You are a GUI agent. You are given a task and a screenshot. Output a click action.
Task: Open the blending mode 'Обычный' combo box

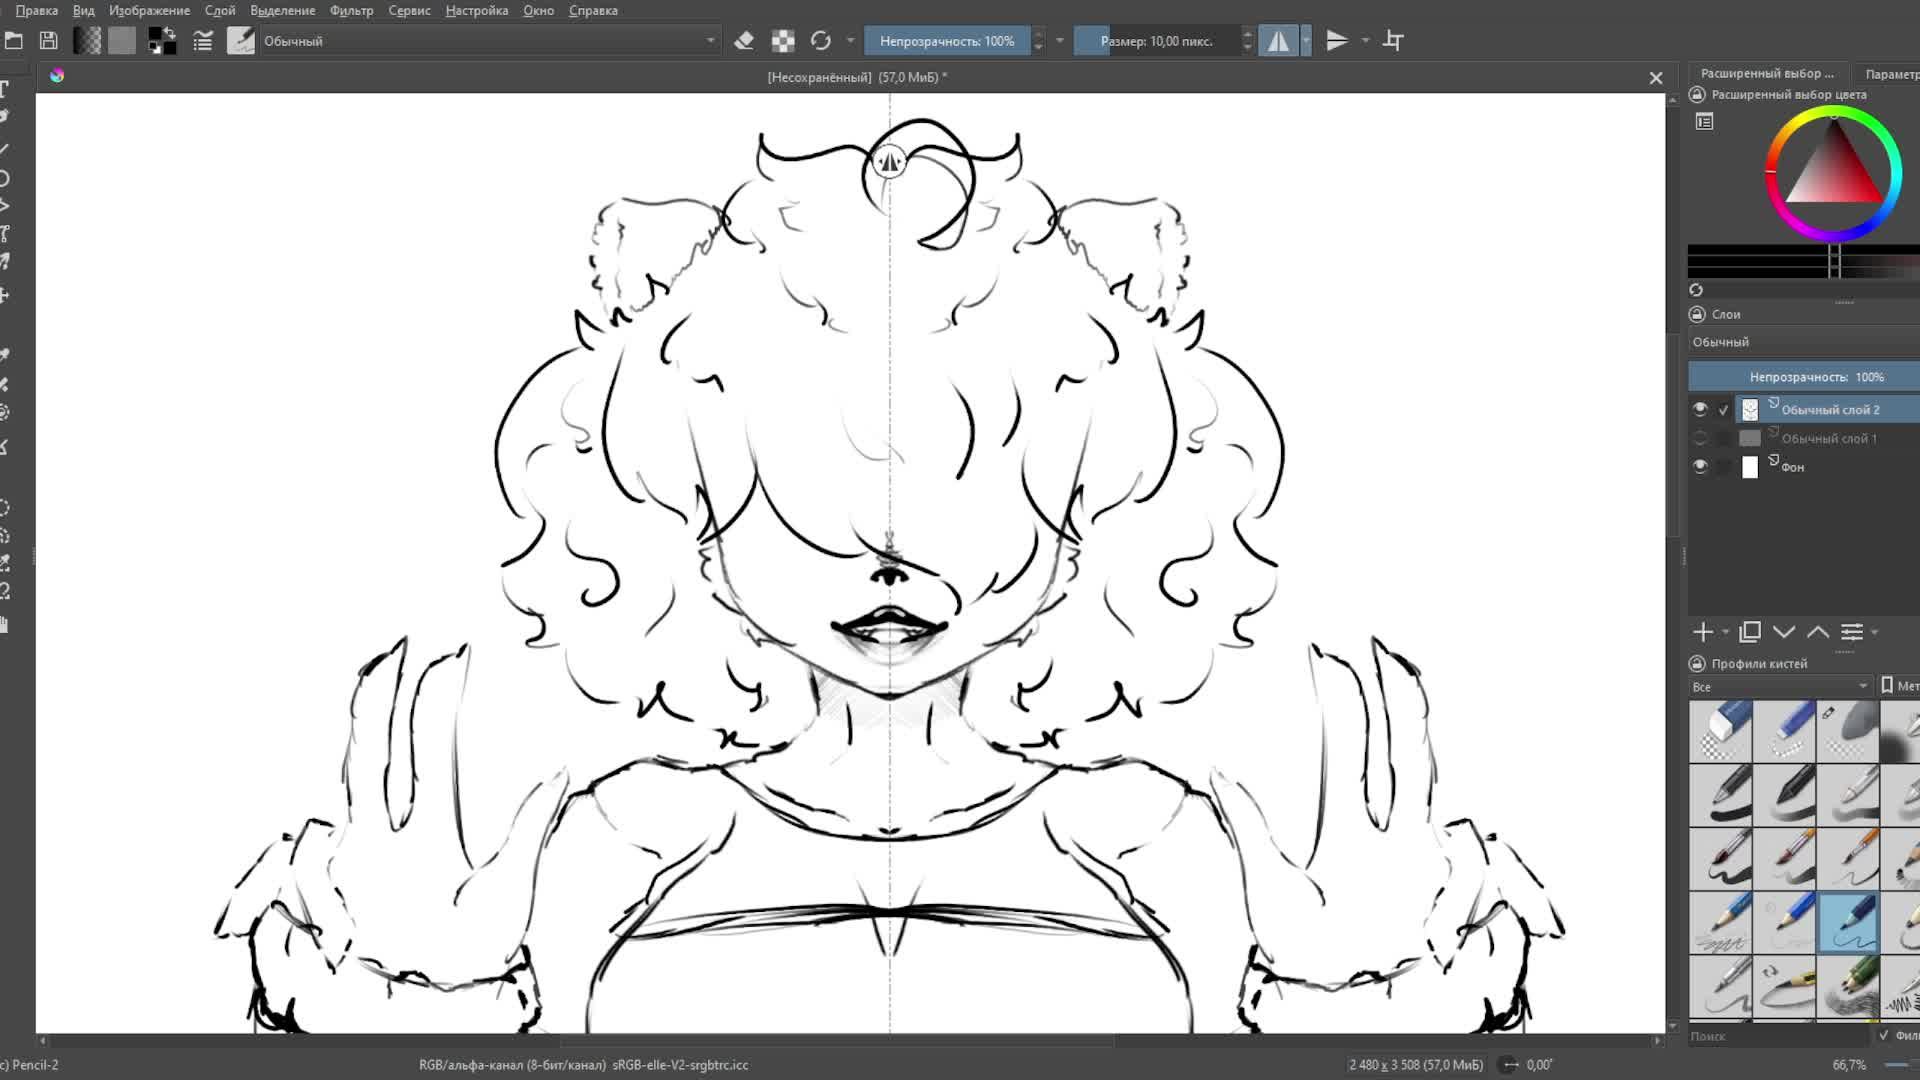(489, 41)
